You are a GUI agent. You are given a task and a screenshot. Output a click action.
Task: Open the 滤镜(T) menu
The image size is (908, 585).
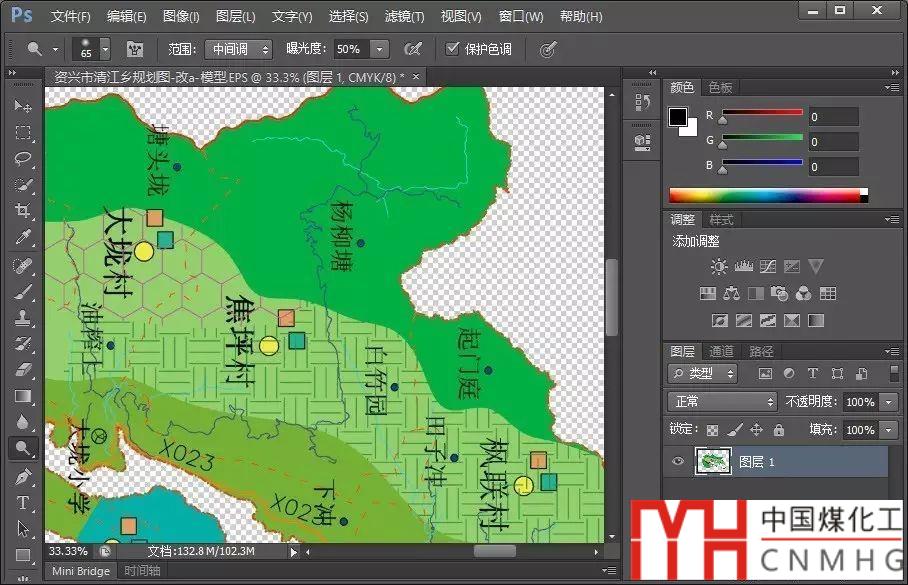[x=404, y=17]
